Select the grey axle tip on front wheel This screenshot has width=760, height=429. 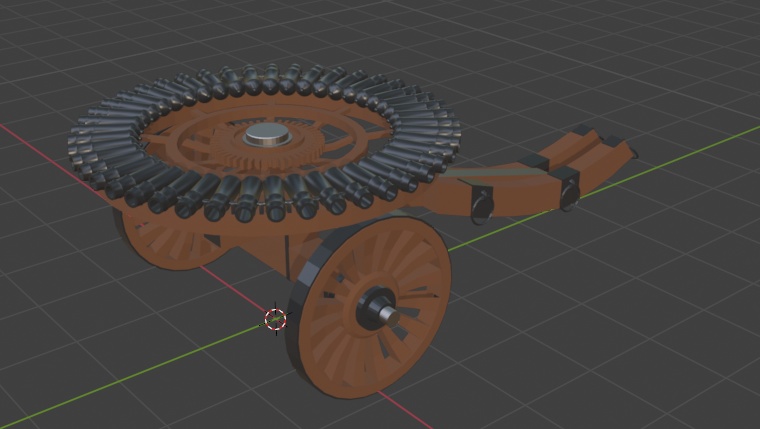390,316
